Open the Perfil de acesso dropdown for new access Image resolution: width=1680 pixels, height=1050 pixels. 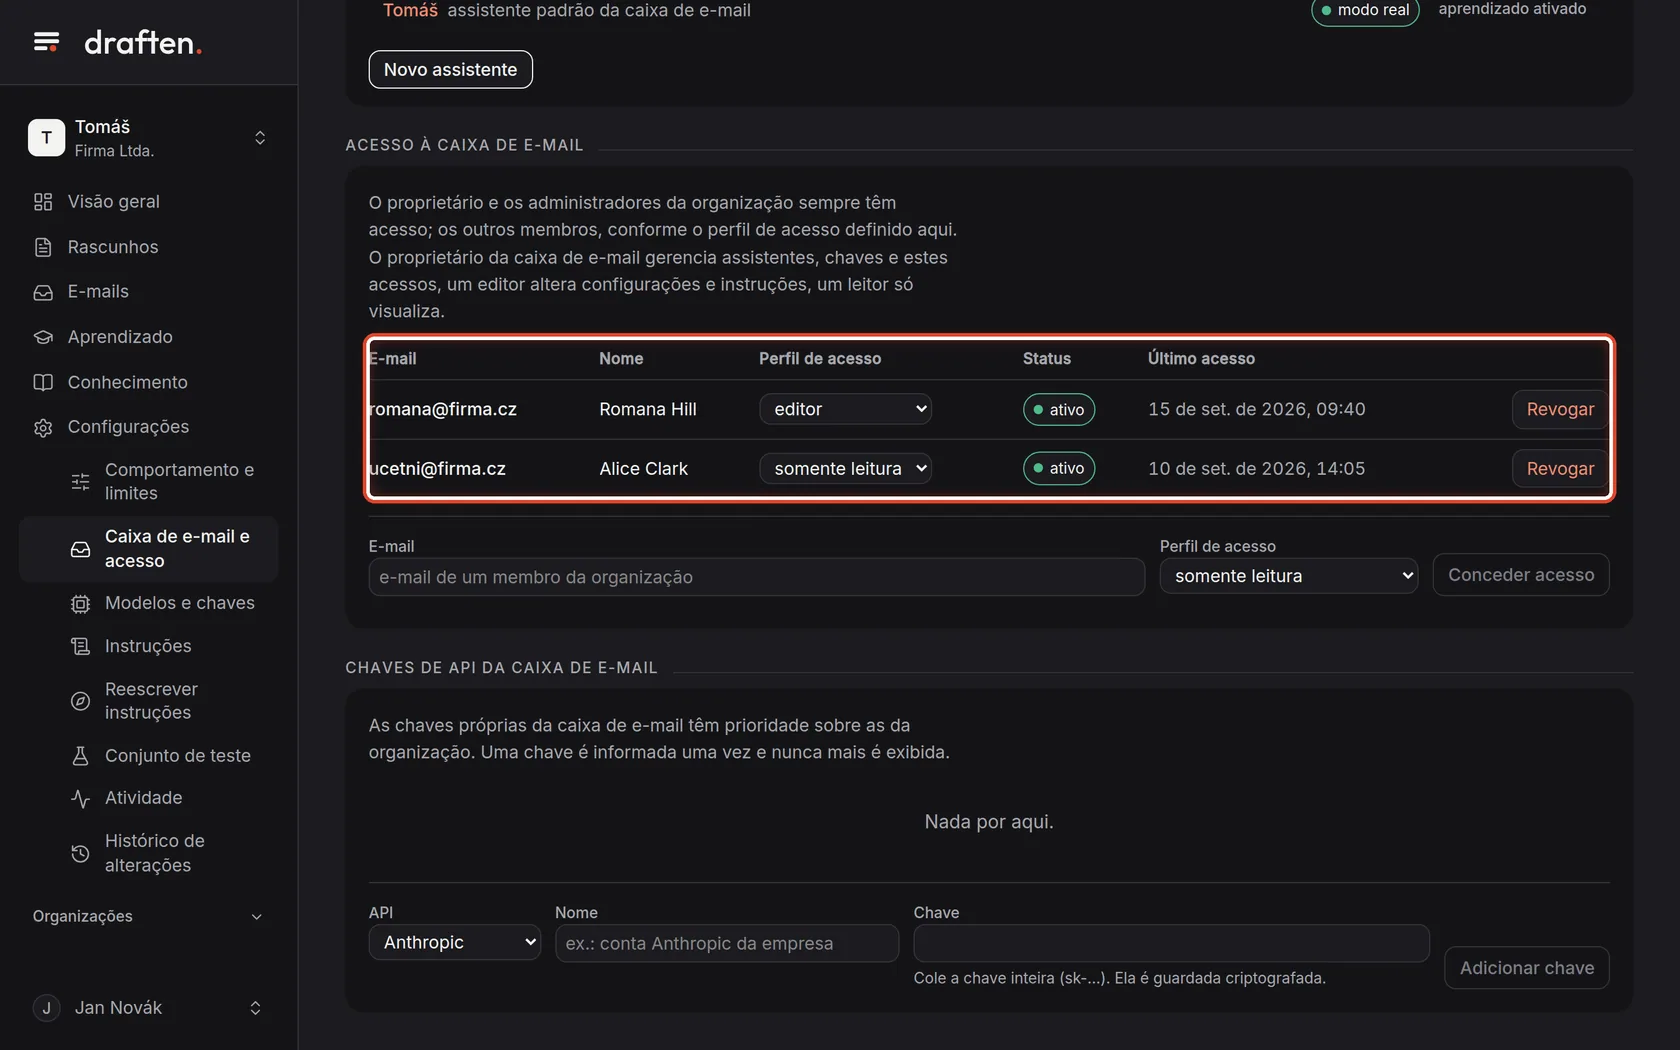(1288, 576)
